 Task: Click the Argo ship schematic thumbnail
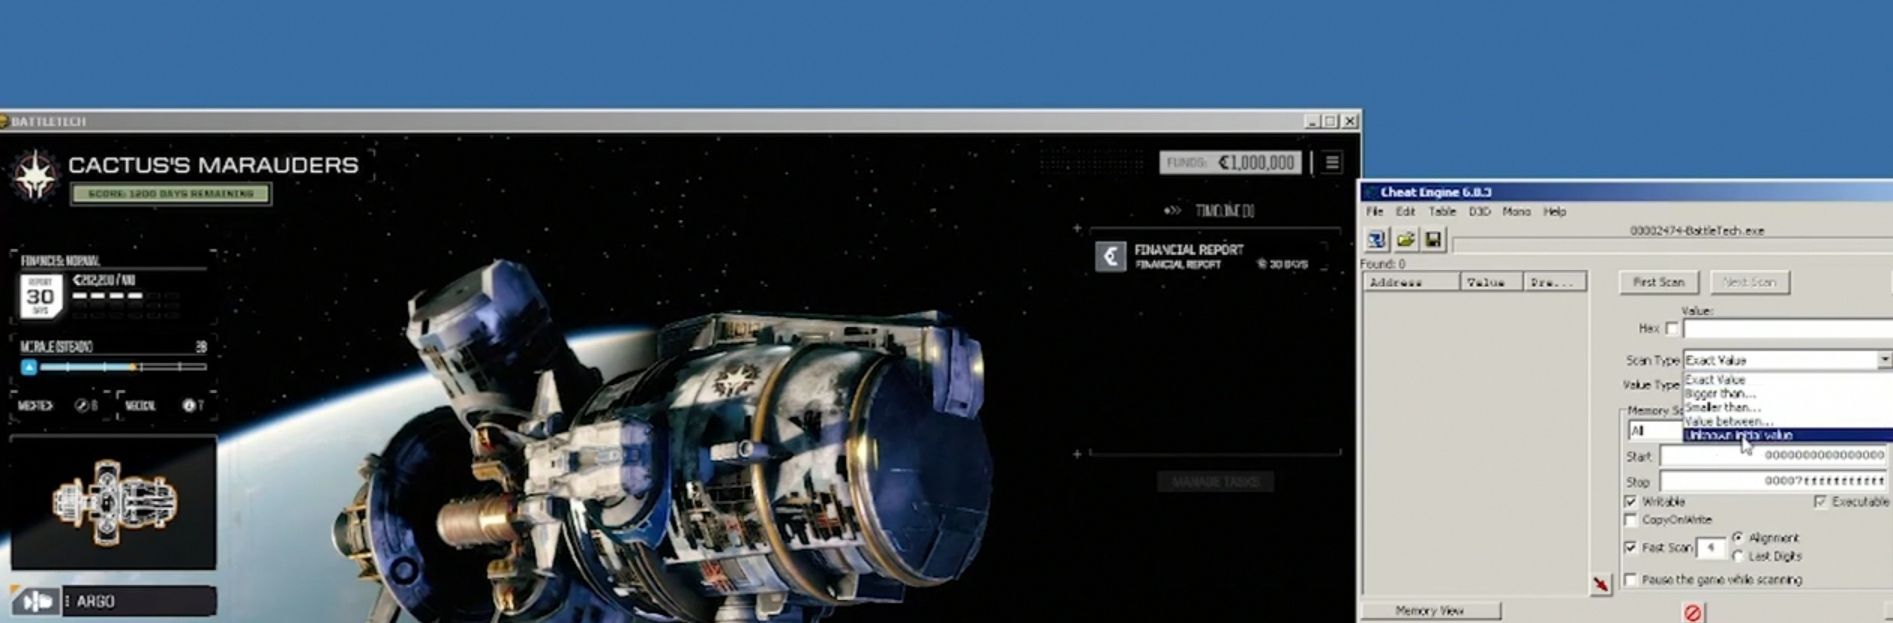pyautogui.click(x=113, y=502)
